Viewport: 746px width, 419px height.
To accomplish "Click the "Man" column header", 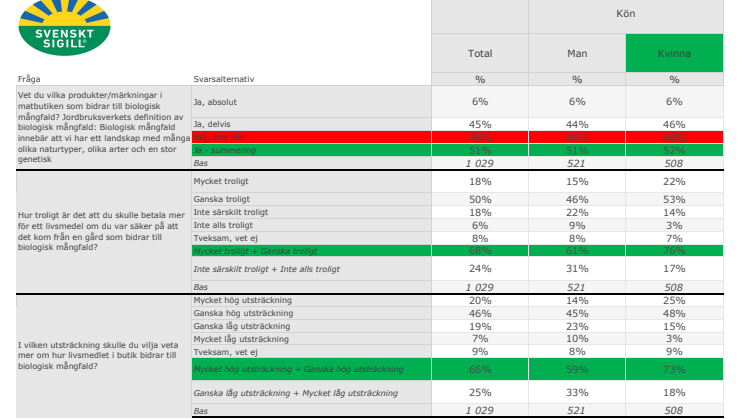I will pos(577,53).
